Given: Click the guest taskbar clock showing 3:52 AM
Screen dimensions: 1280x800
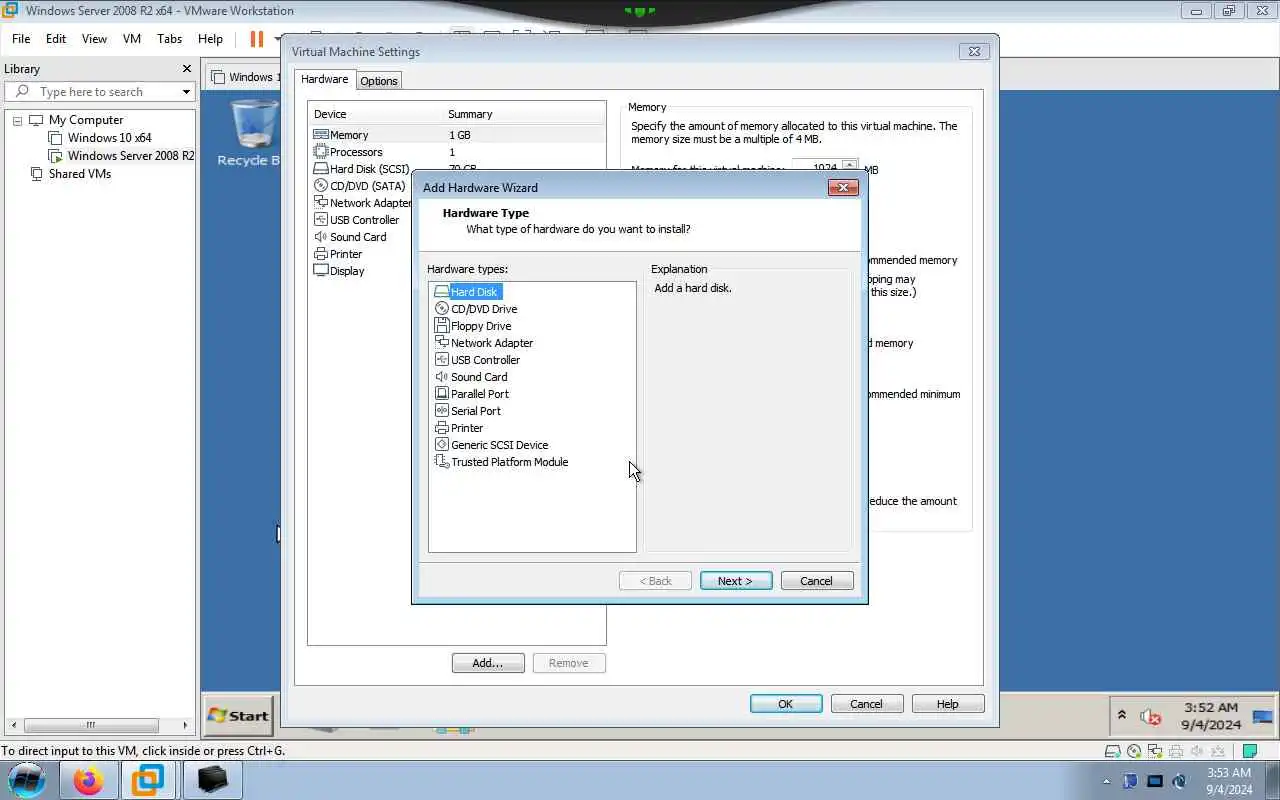Looking at the screenshot, I should pos(1211,716).
